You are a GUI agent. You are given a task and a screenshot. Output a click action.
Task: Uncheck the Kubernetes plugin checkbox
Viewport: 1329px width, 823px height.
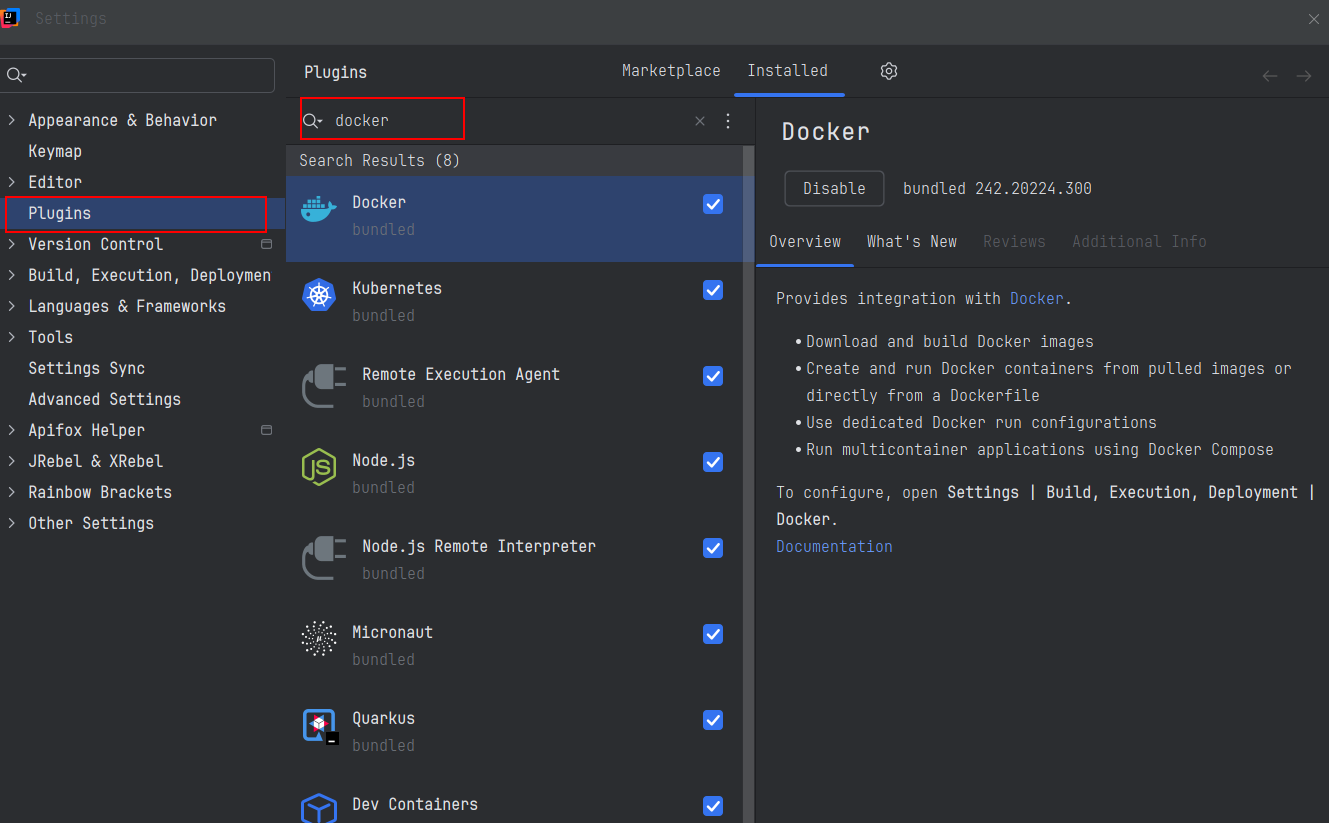713,290
